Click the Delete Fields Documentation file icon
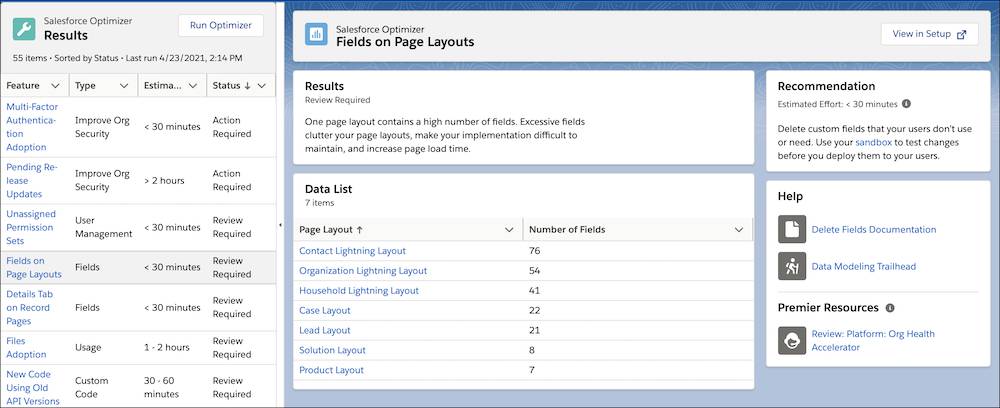 point(791,229)
